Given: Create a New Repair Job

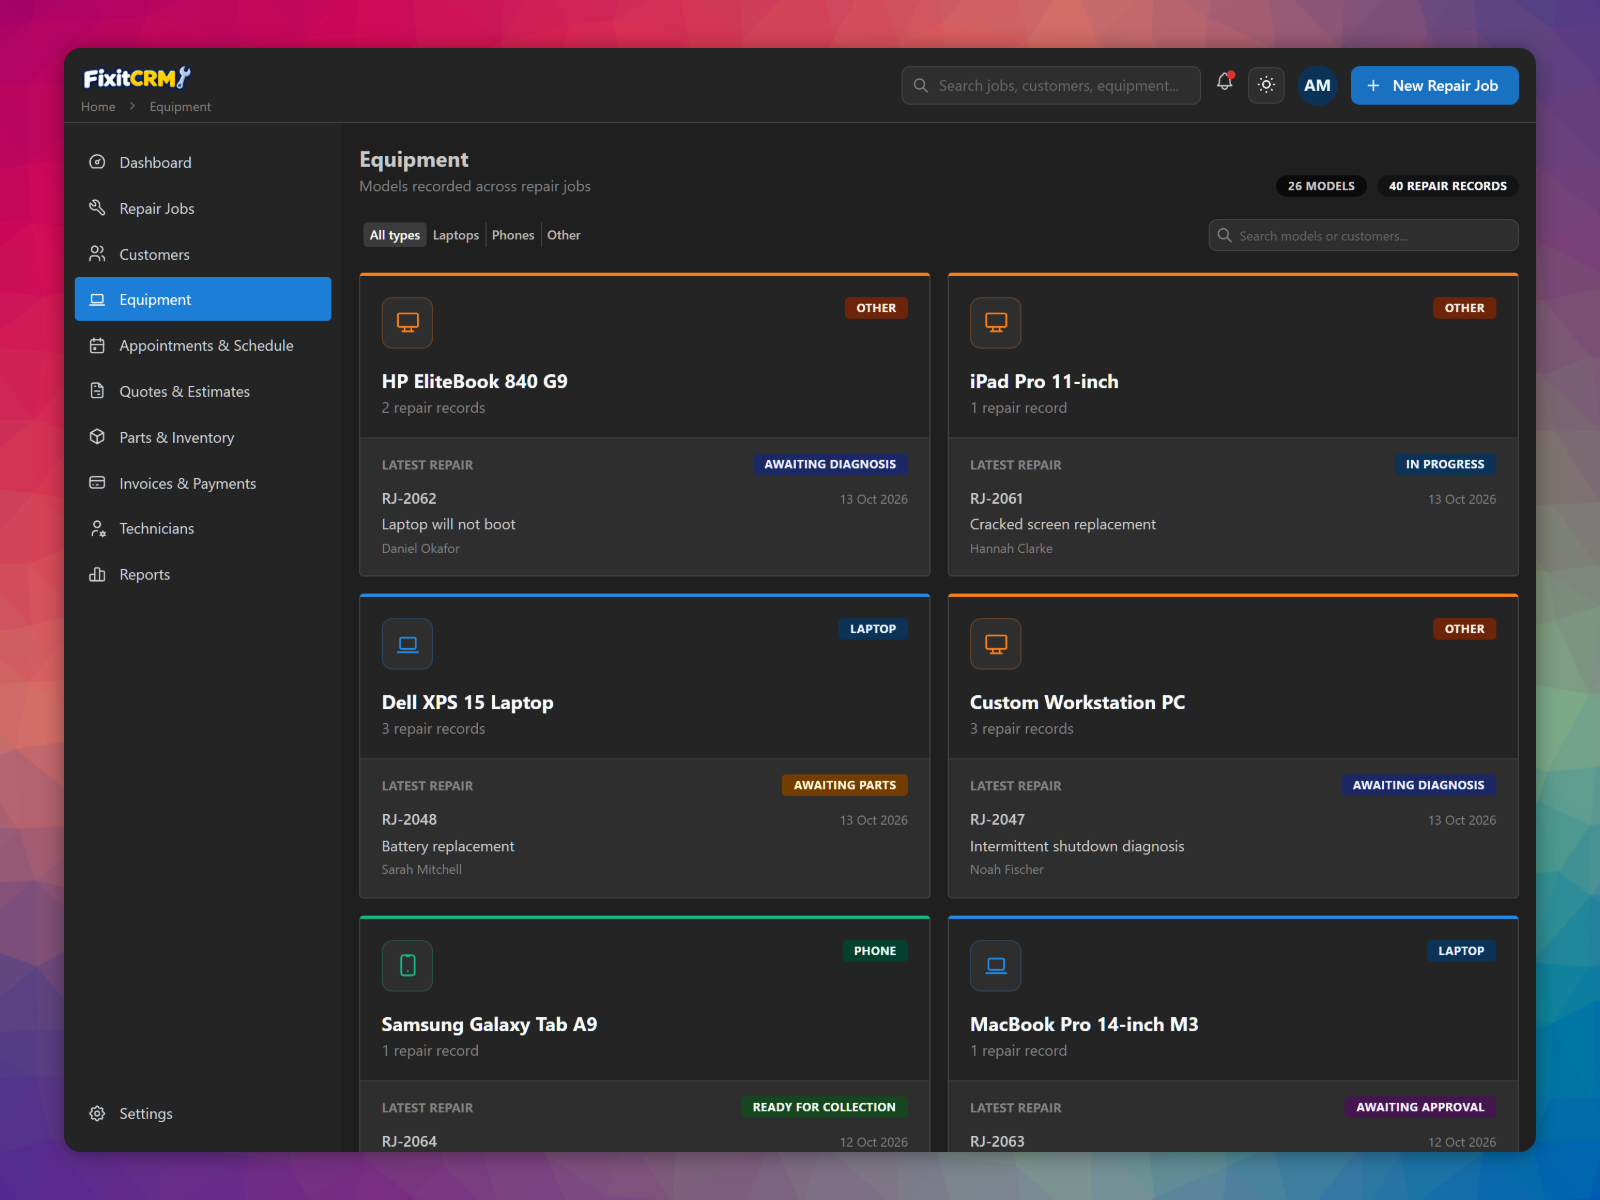Looking at the screenshot, I should coord(1434,85).
